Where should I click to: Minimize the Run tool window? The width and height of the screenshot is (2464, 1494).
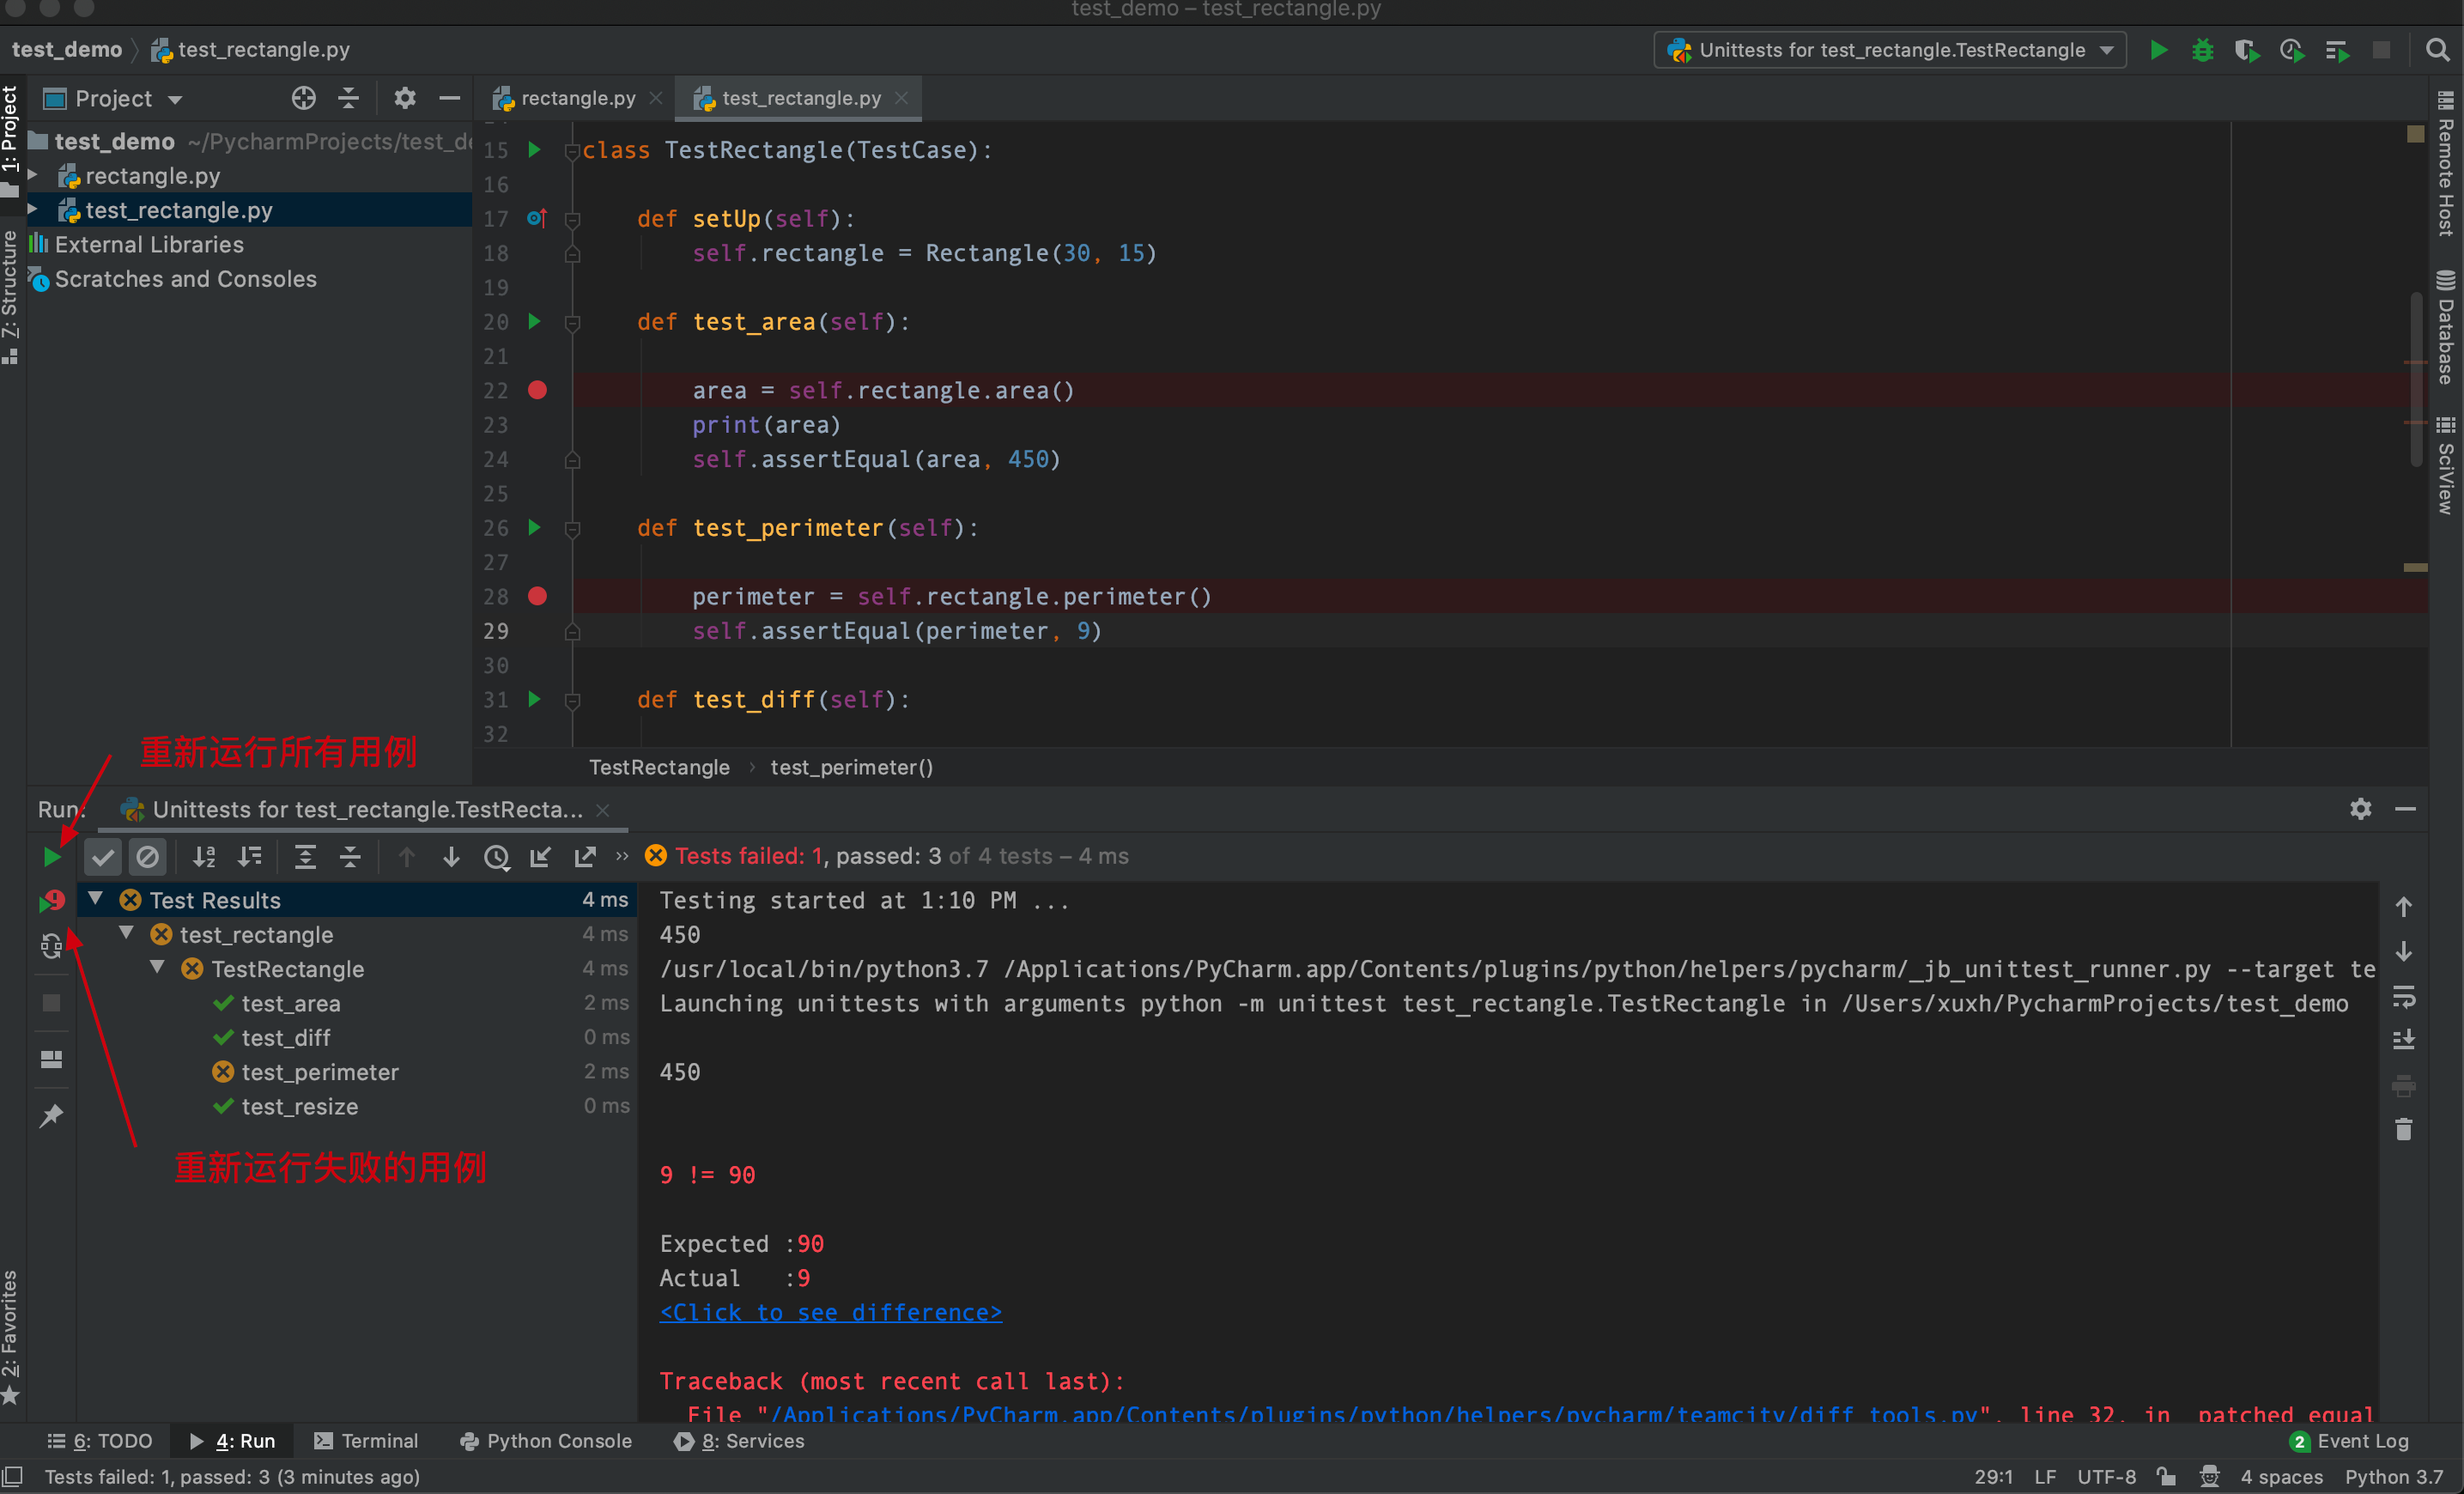click(2406, 809)
